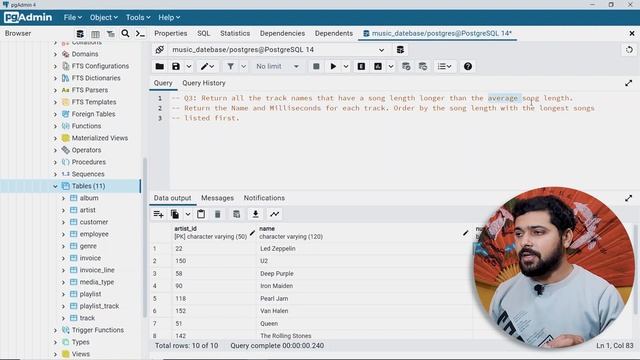Click the View Data grid icon
The image size is (640, 360).
pyautogui.click(x=95, y=33)
